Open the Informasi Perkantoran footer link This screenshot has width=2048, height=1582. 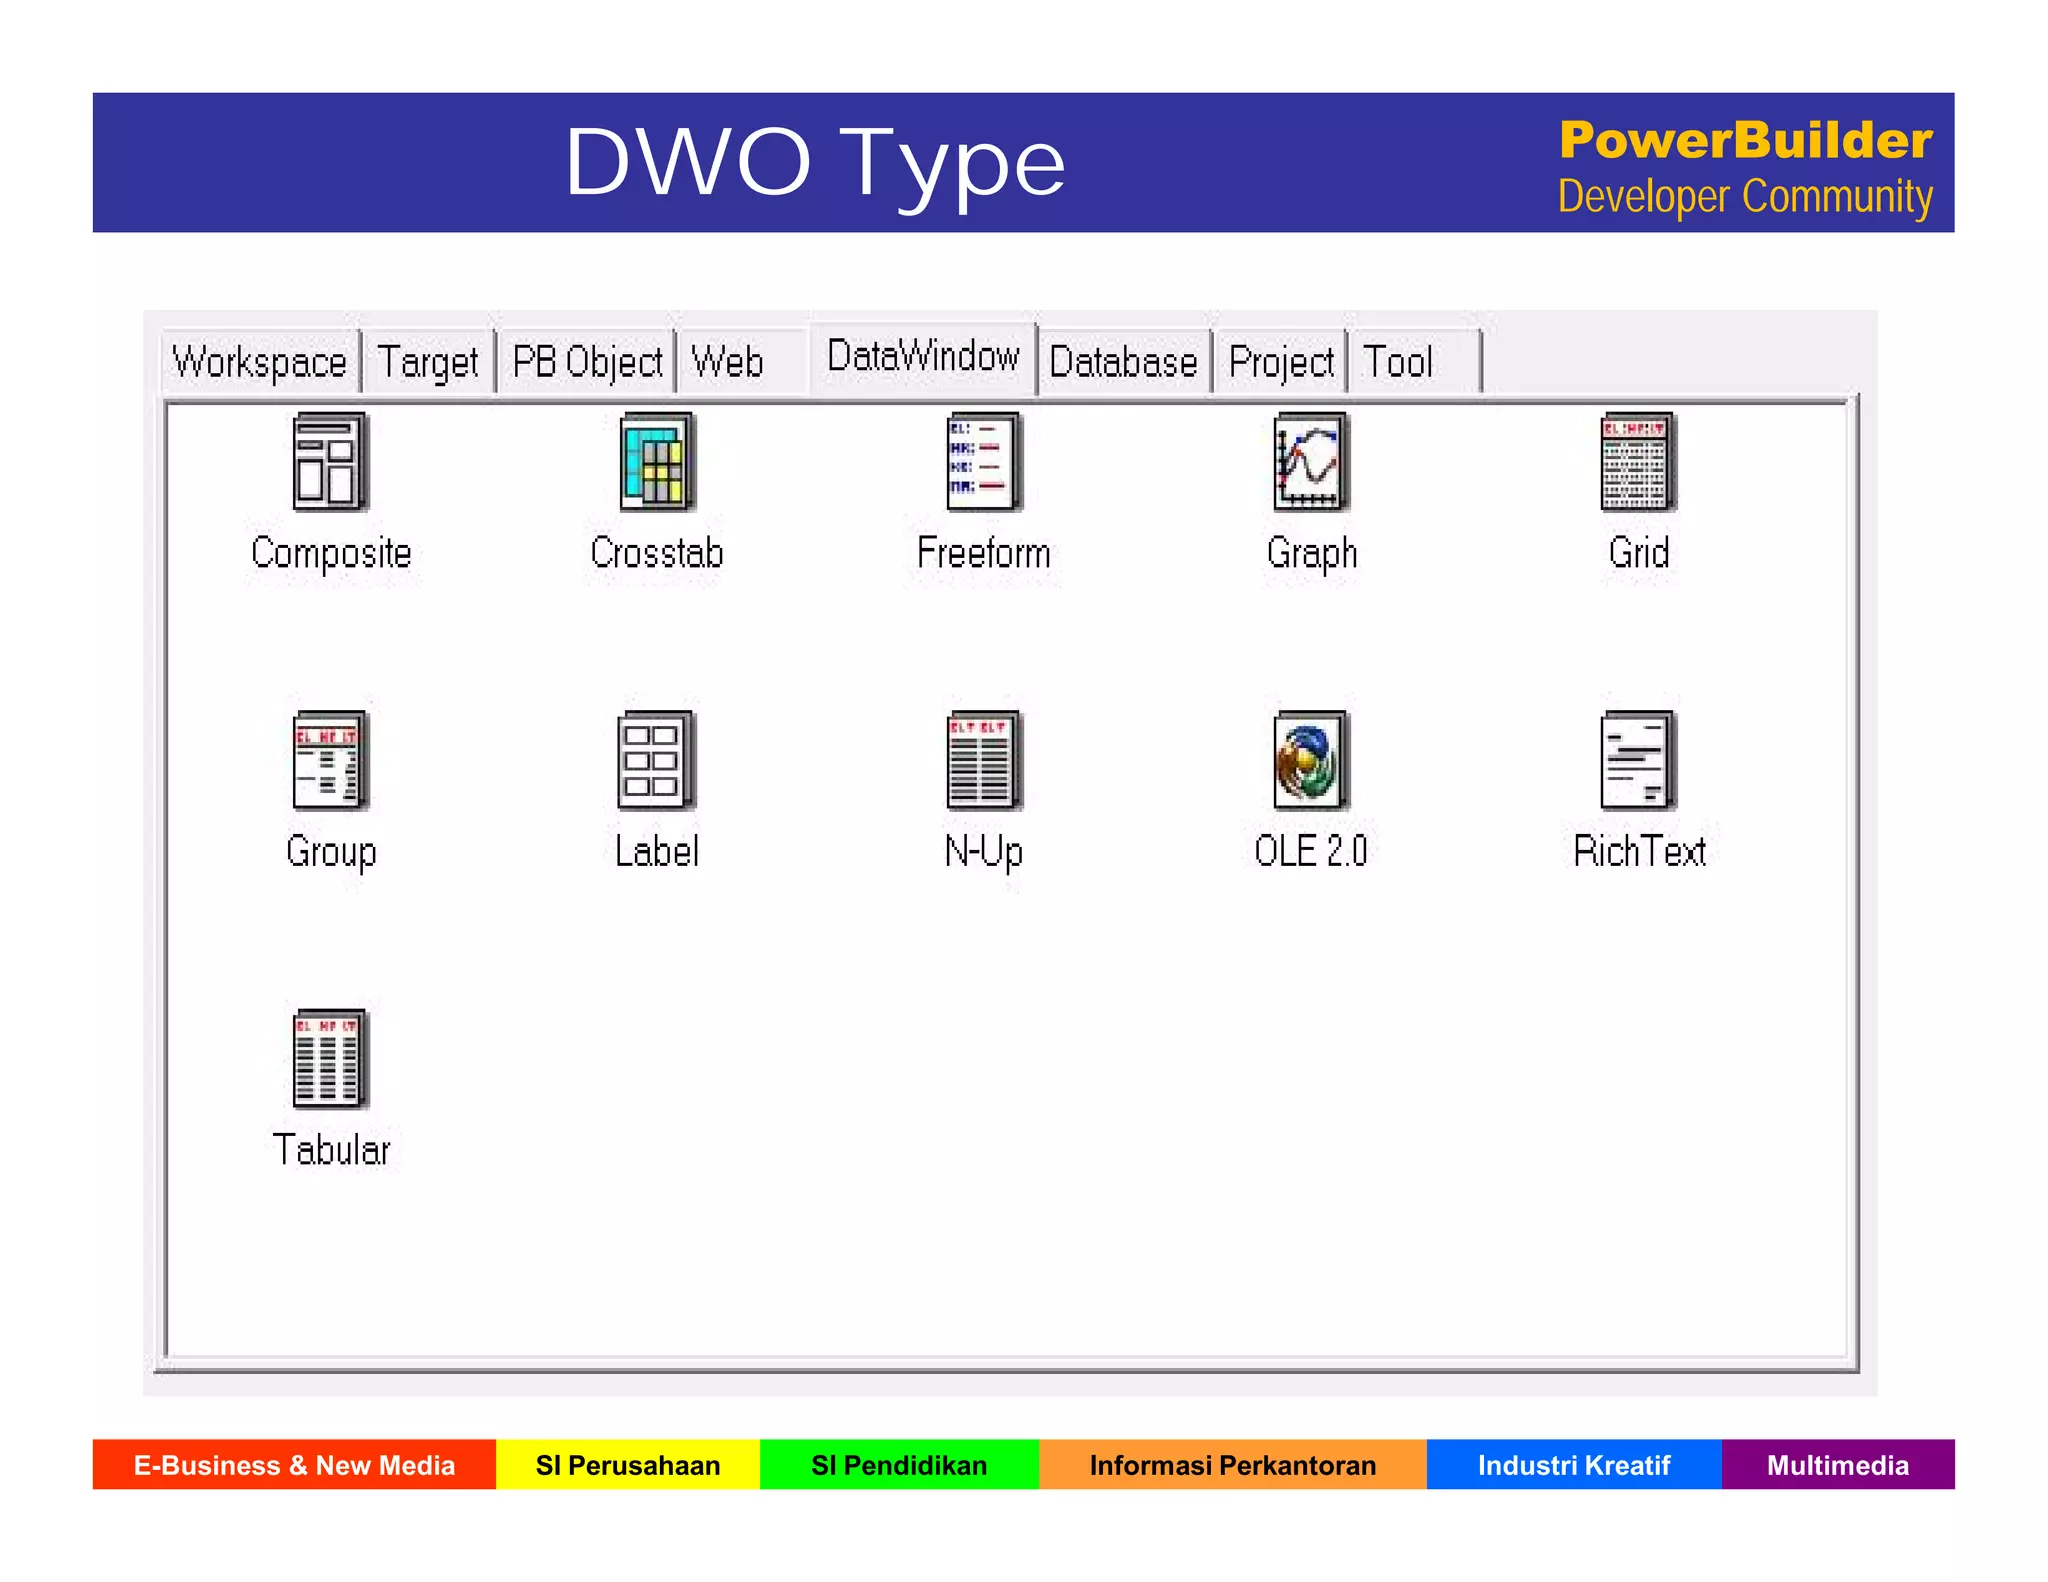point(1233,1465)
